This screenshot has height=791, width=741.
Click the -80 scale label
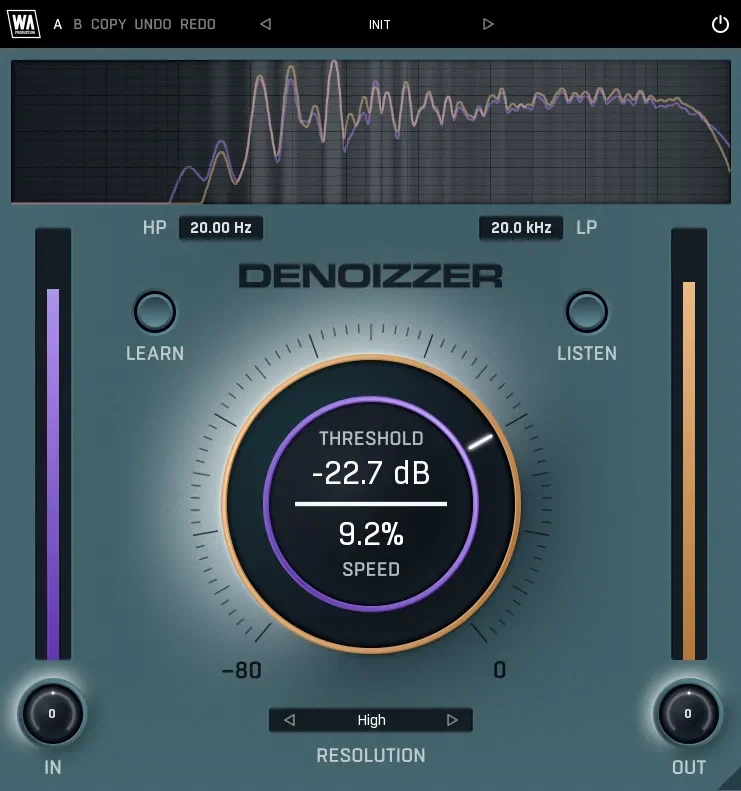[x=242, y=670]
